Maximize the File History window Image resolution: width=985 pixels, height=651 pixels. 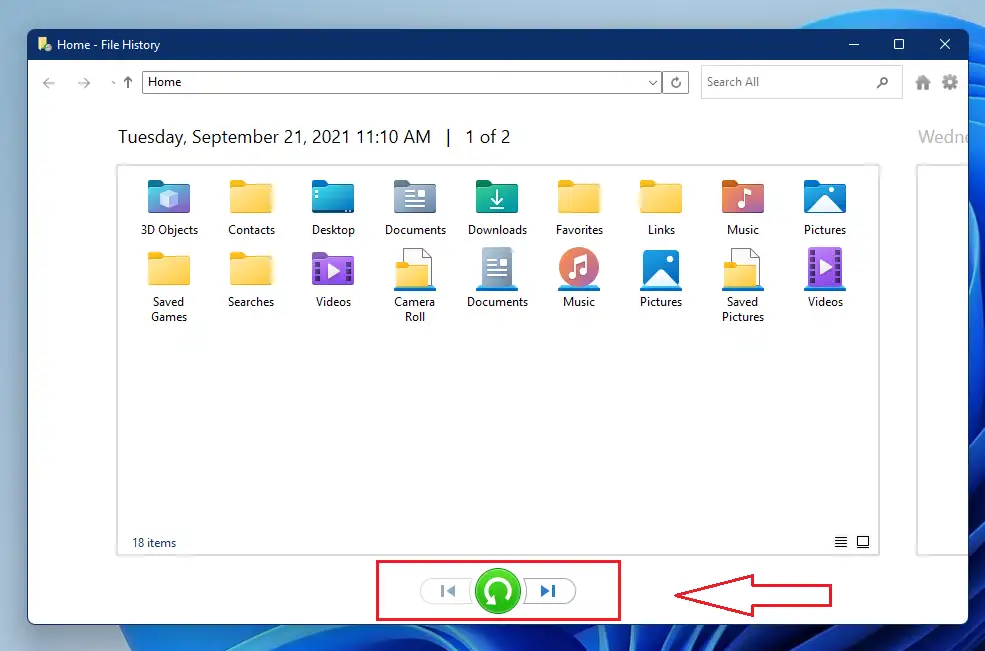(899, 44)
